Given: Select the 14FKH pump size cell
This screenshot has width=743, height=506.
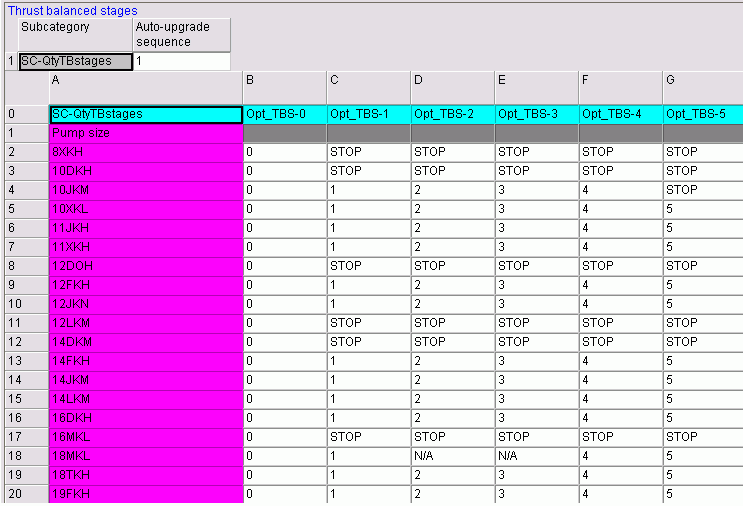Looking at the screenshot, I should click(x=146, y=361).
